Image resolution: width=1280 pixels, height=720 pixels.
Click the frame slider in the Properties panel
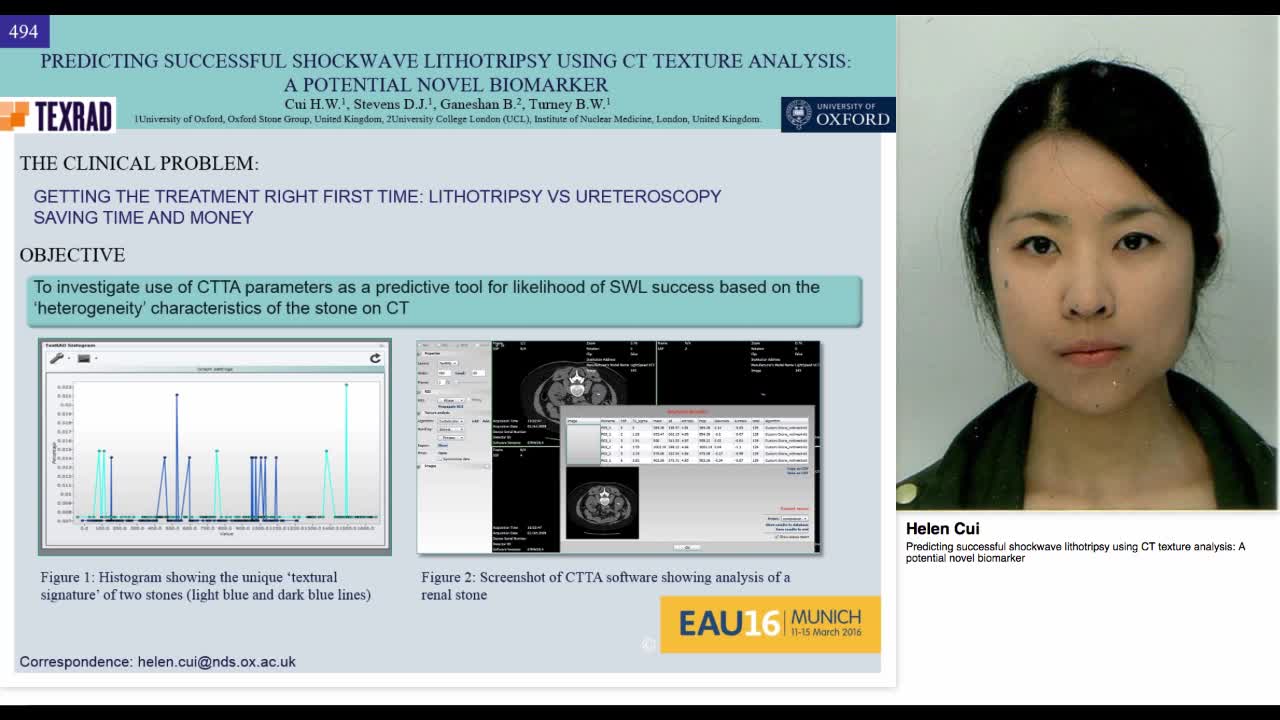click(x=466, y=382)
